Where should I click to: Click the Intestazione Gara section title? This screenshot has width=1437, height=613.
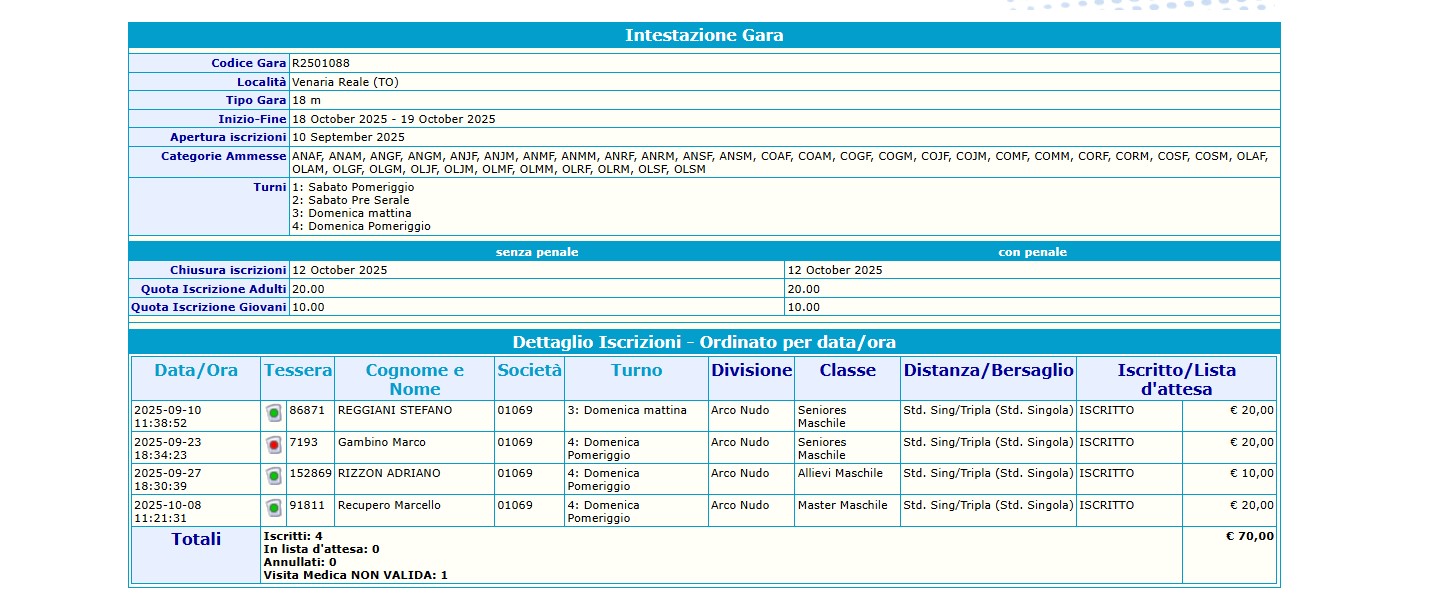[x=704, y=36]
